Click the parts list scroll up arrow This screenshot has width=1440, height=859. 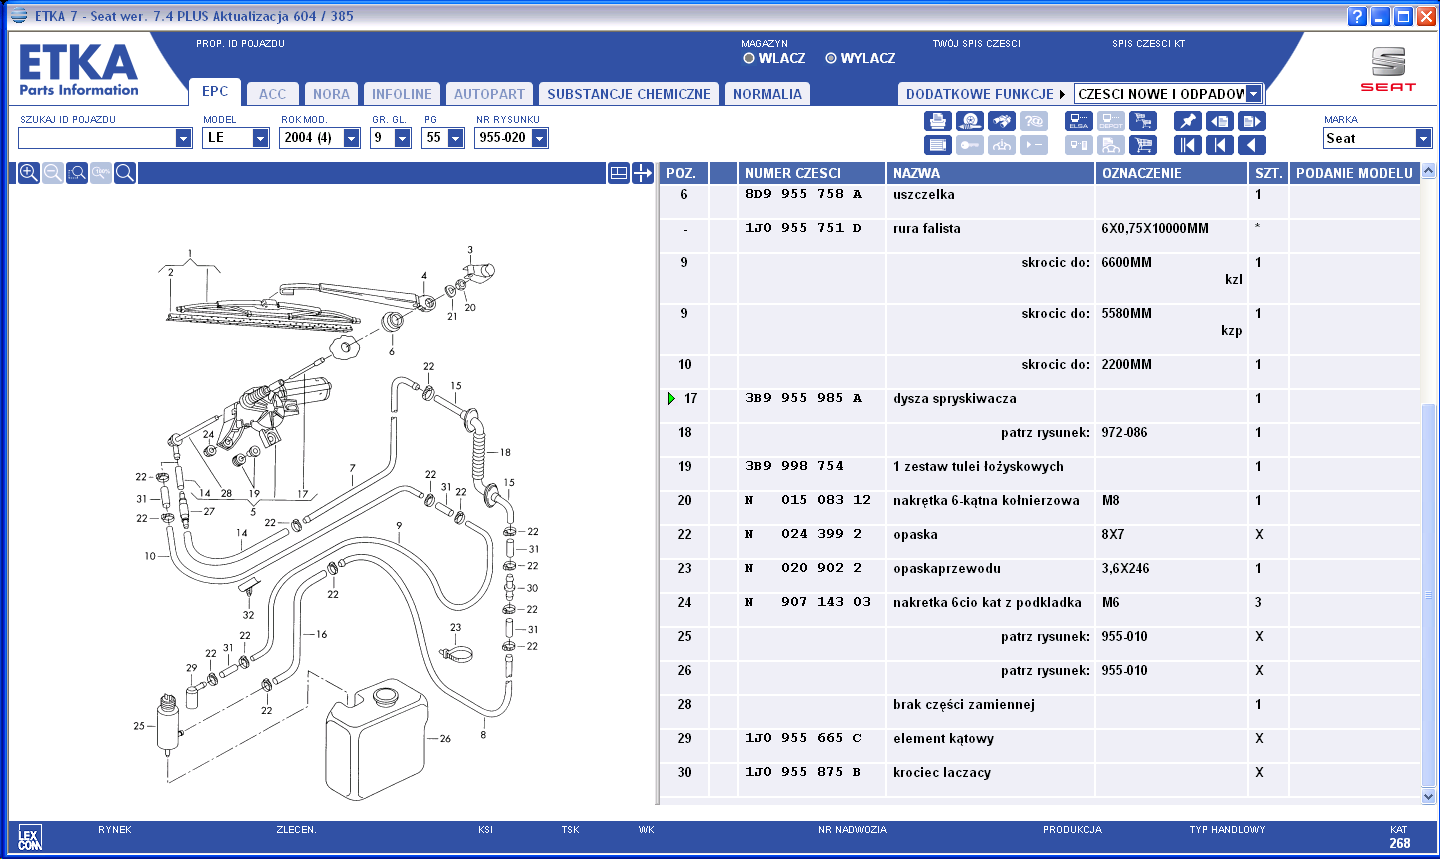(1428, 171)
